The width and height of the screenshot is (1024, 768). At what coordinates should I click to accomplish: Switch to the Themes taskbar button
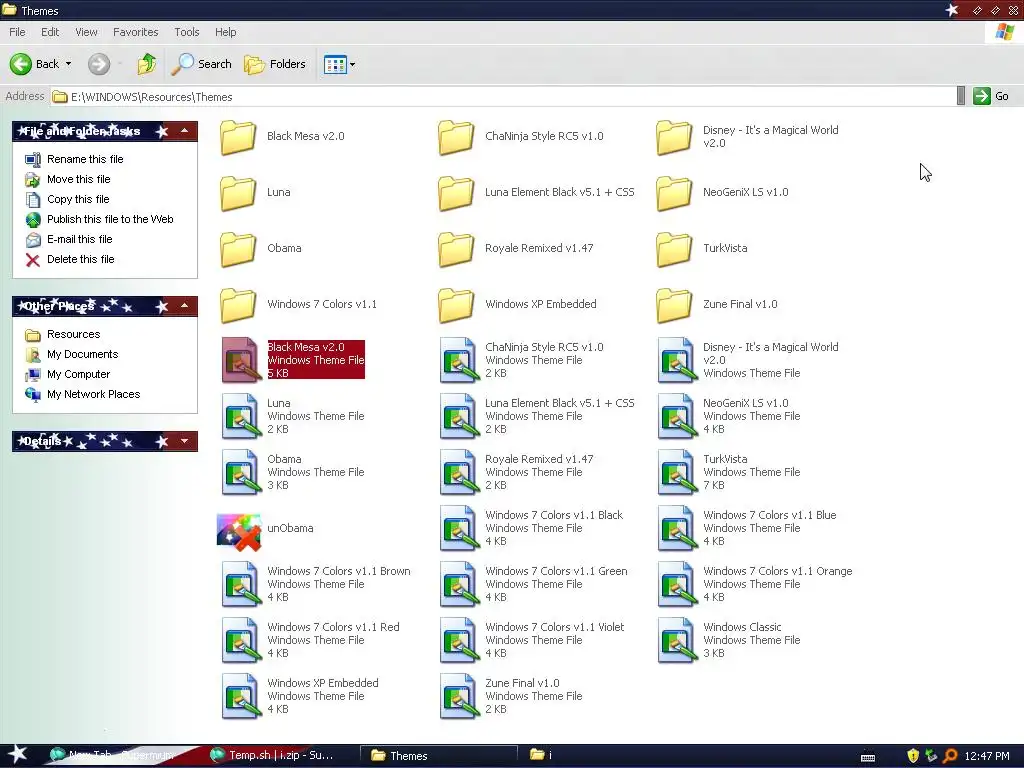[438, 756]
